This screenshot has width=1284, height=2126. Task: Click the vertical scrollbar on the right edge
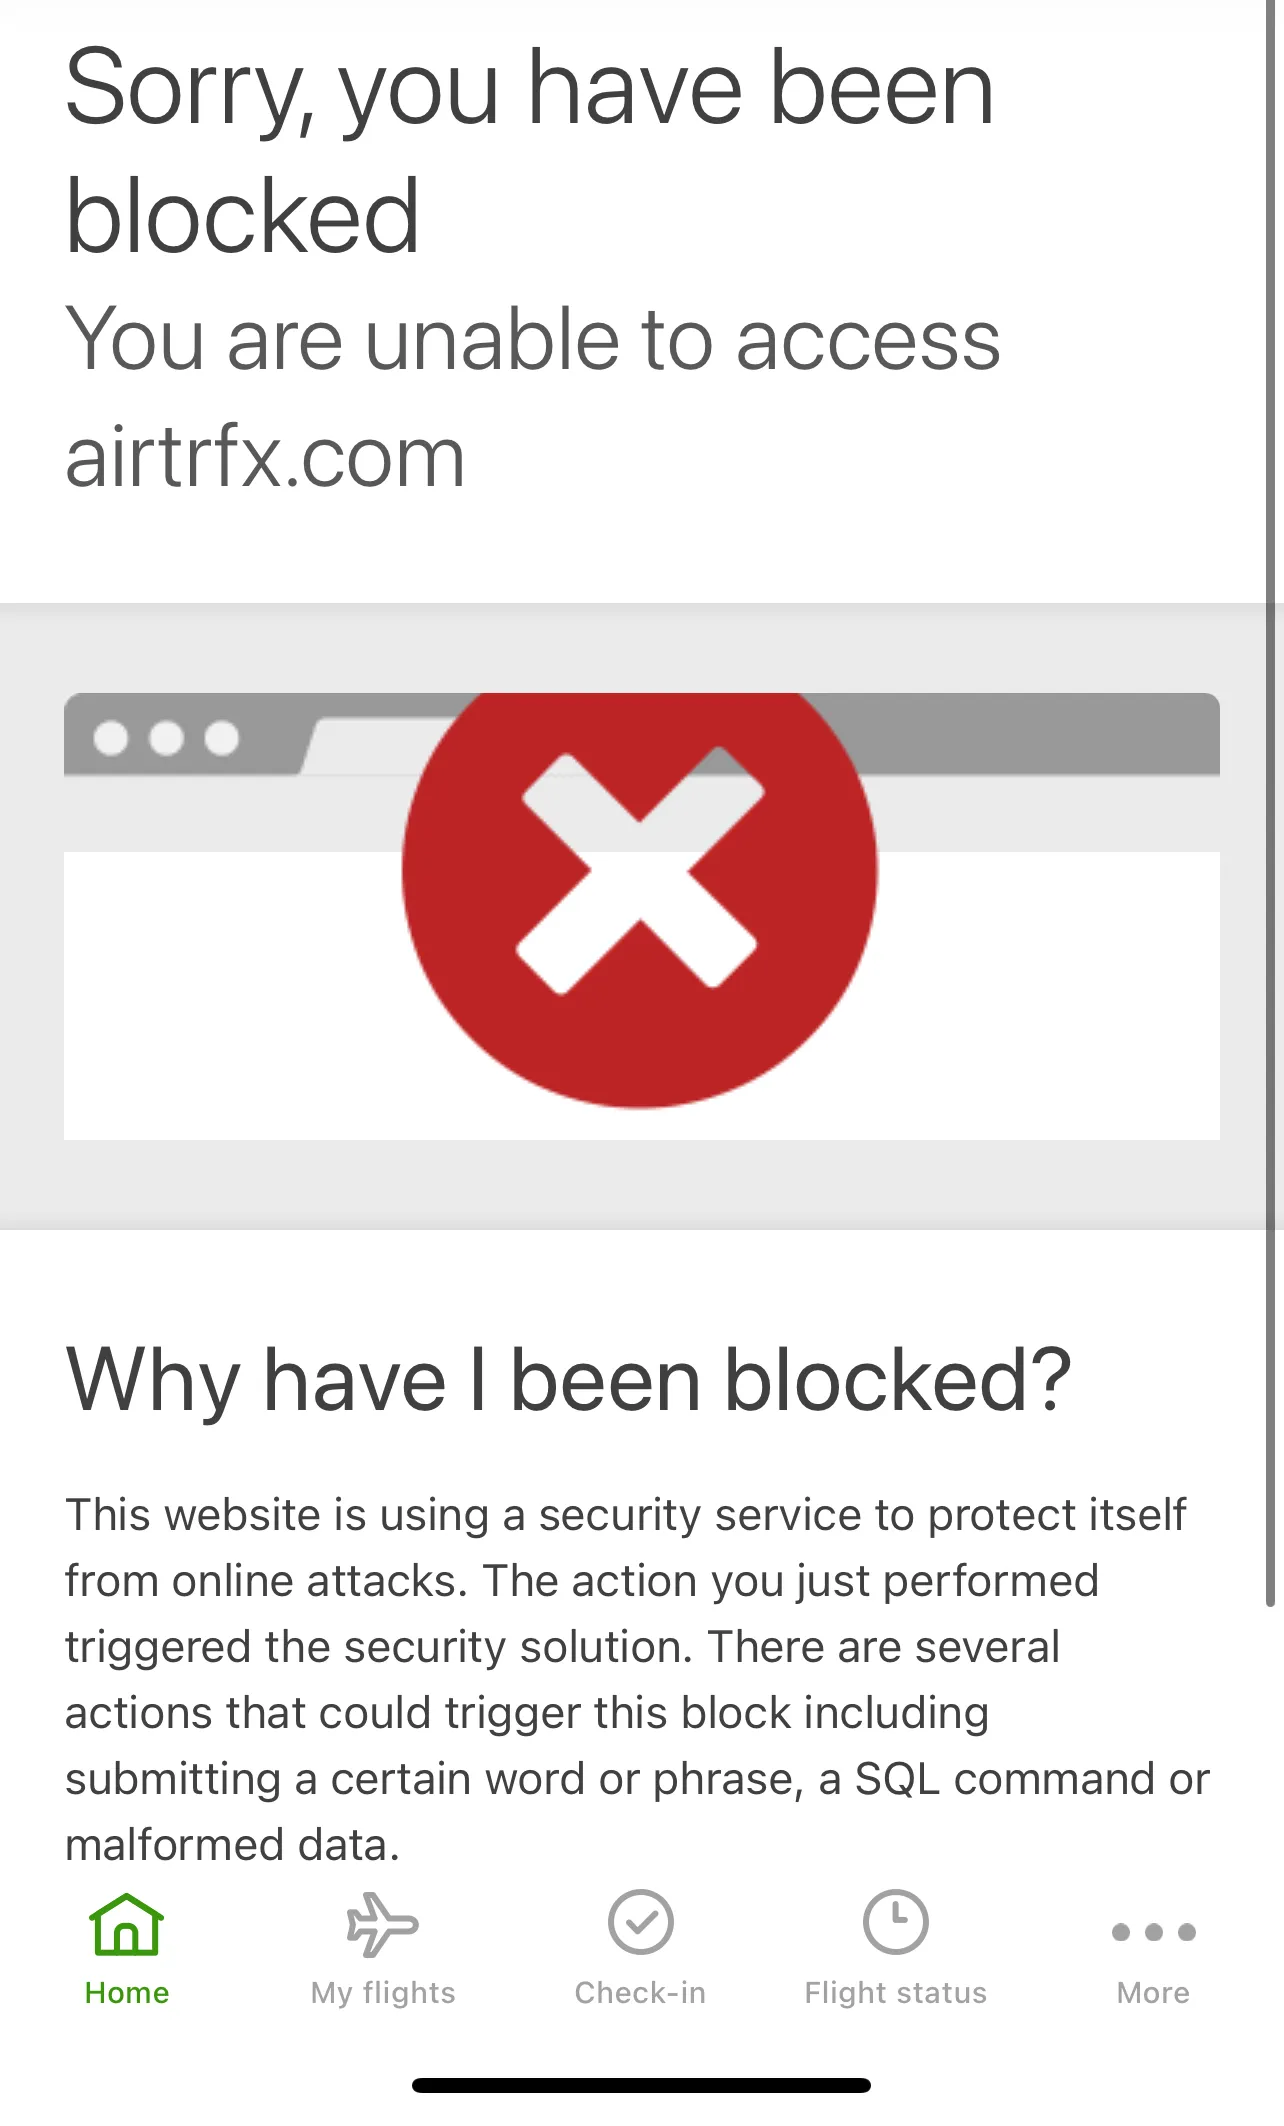(1271, 800)
